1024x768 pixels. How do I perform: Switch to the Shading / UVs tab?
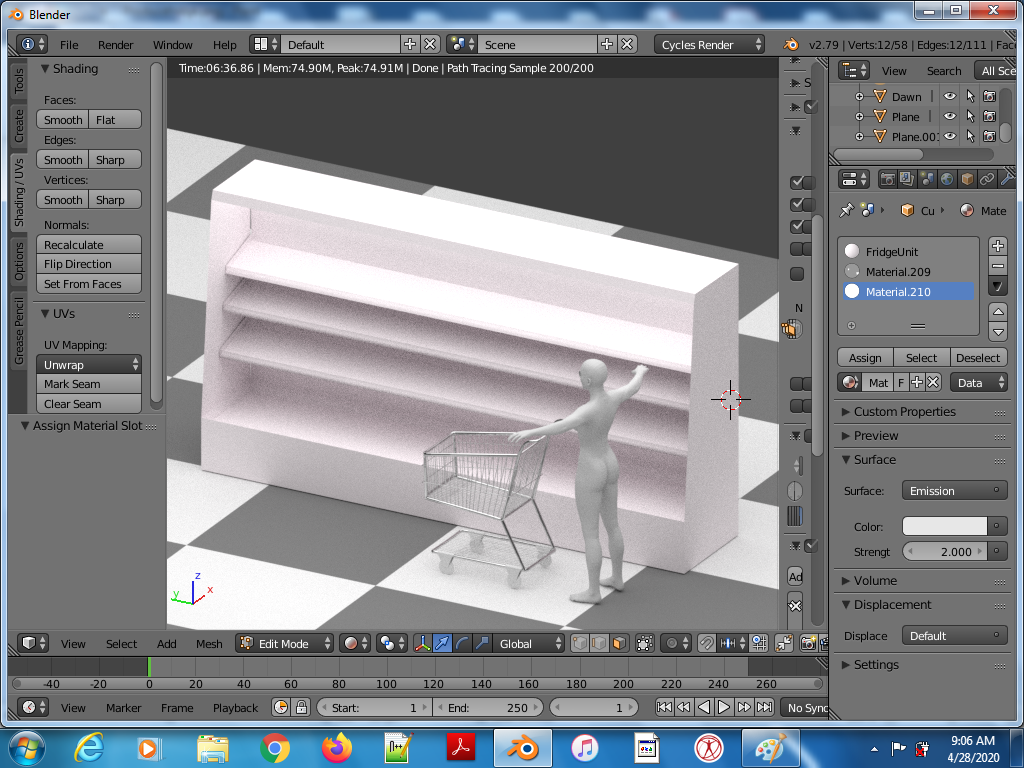click(x=18, y=192)
